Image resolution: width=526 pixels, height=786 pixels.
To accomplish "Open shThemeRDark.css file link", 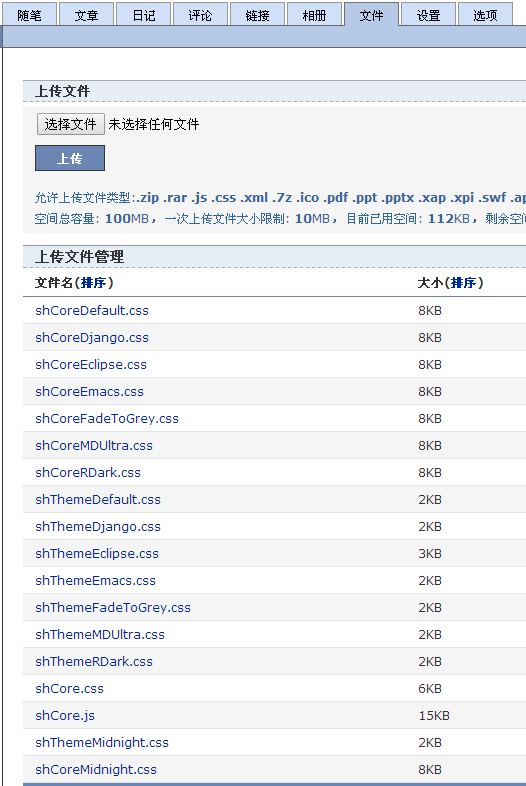I will pos(94,662).
